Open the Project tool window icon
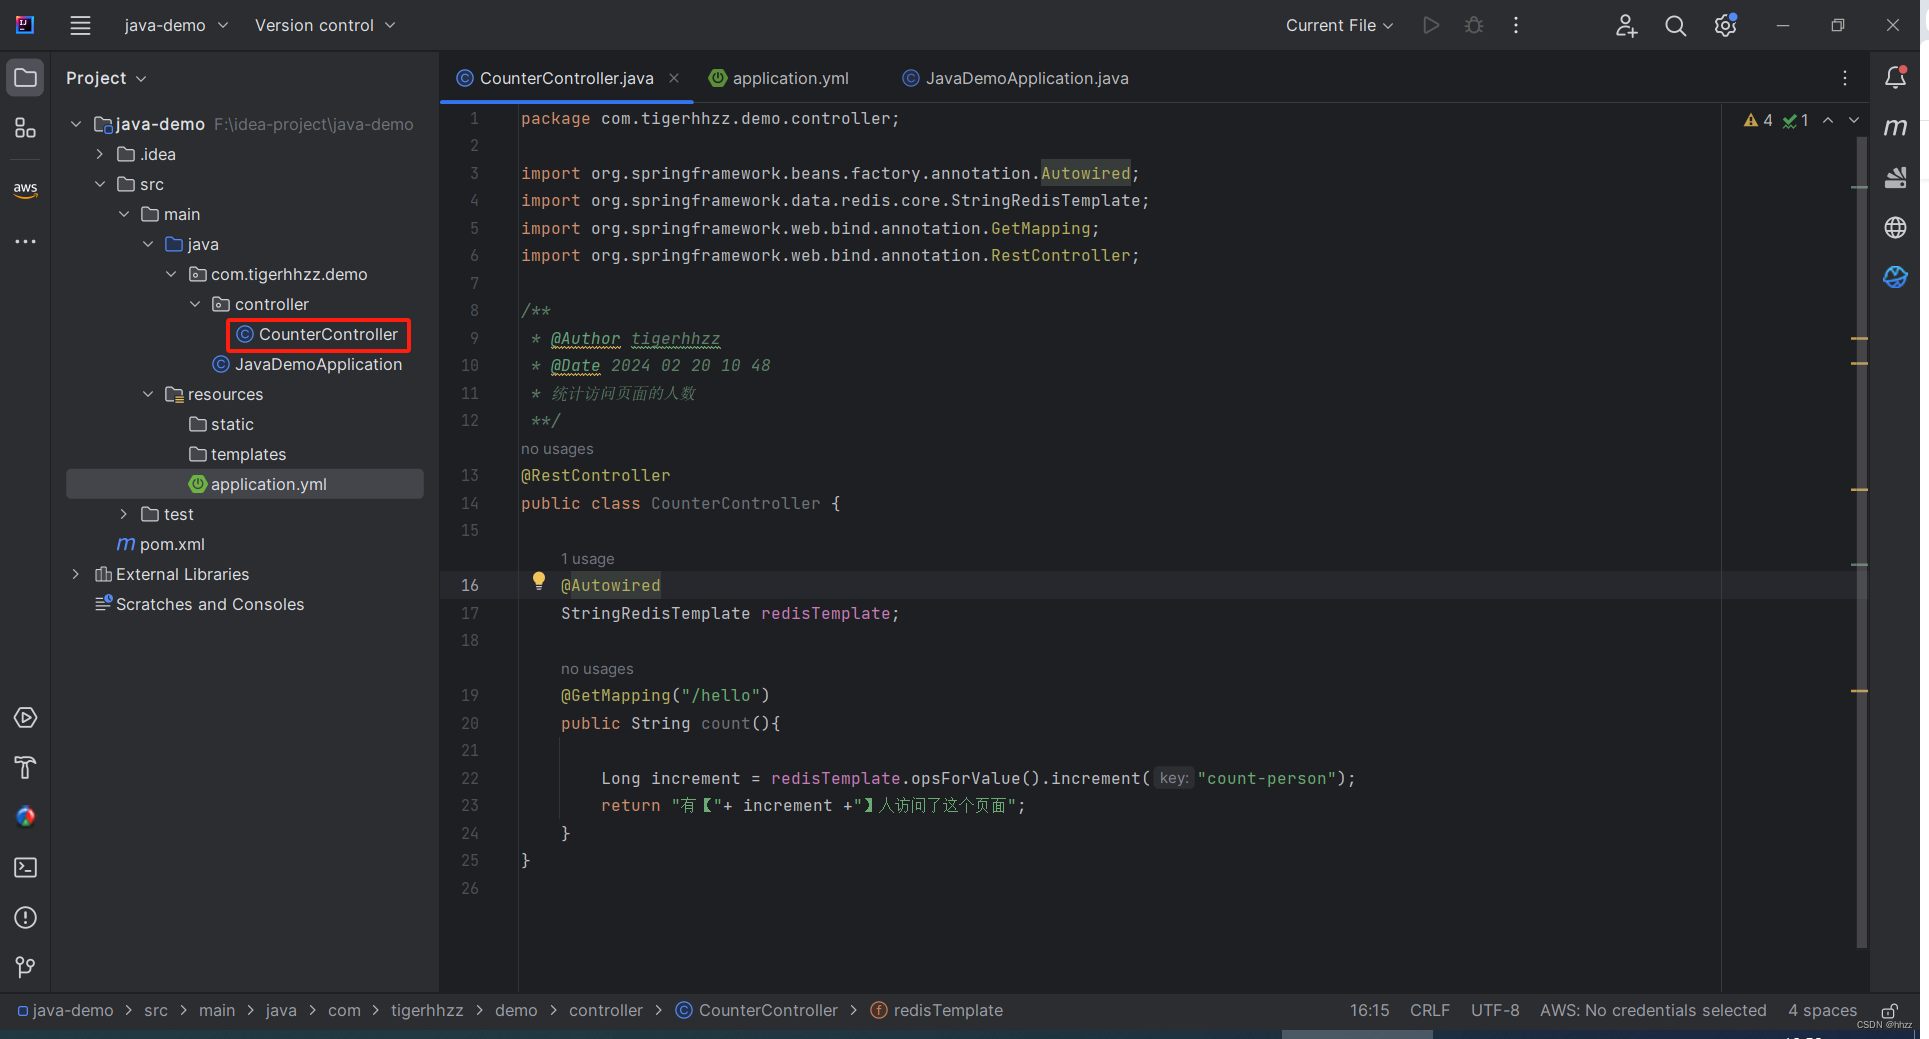The height and width of the screenshot is (1039, 1929). point(25,78)
